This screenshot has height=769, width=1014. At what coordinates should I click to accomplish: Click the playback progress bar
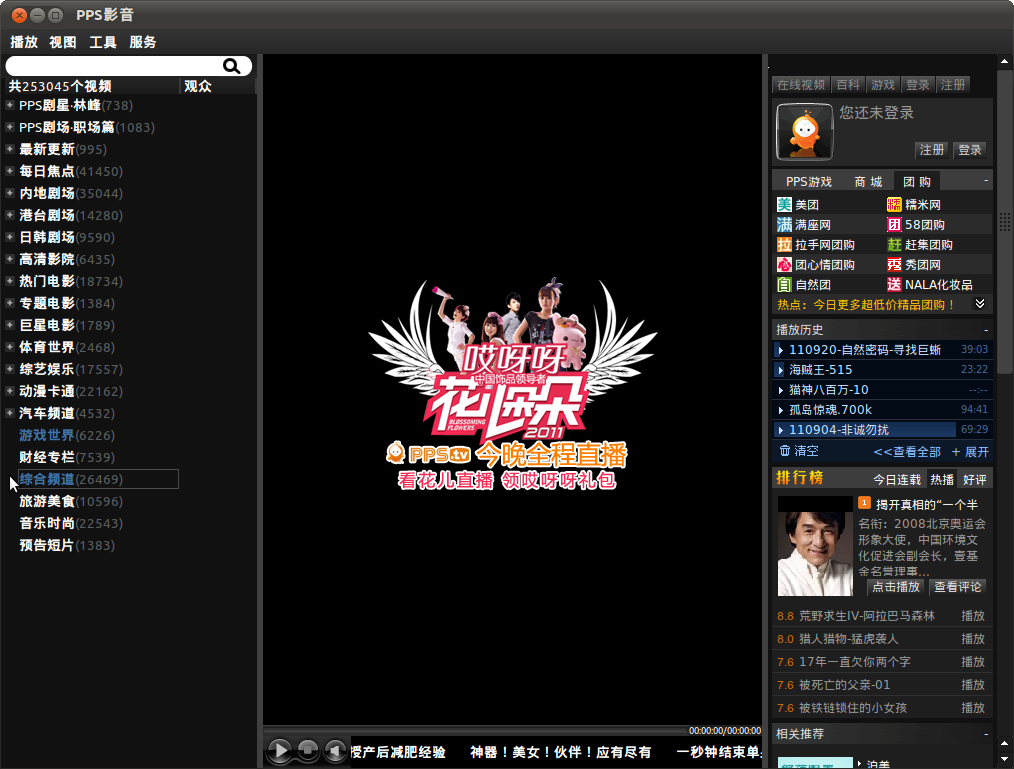(475, 730)
